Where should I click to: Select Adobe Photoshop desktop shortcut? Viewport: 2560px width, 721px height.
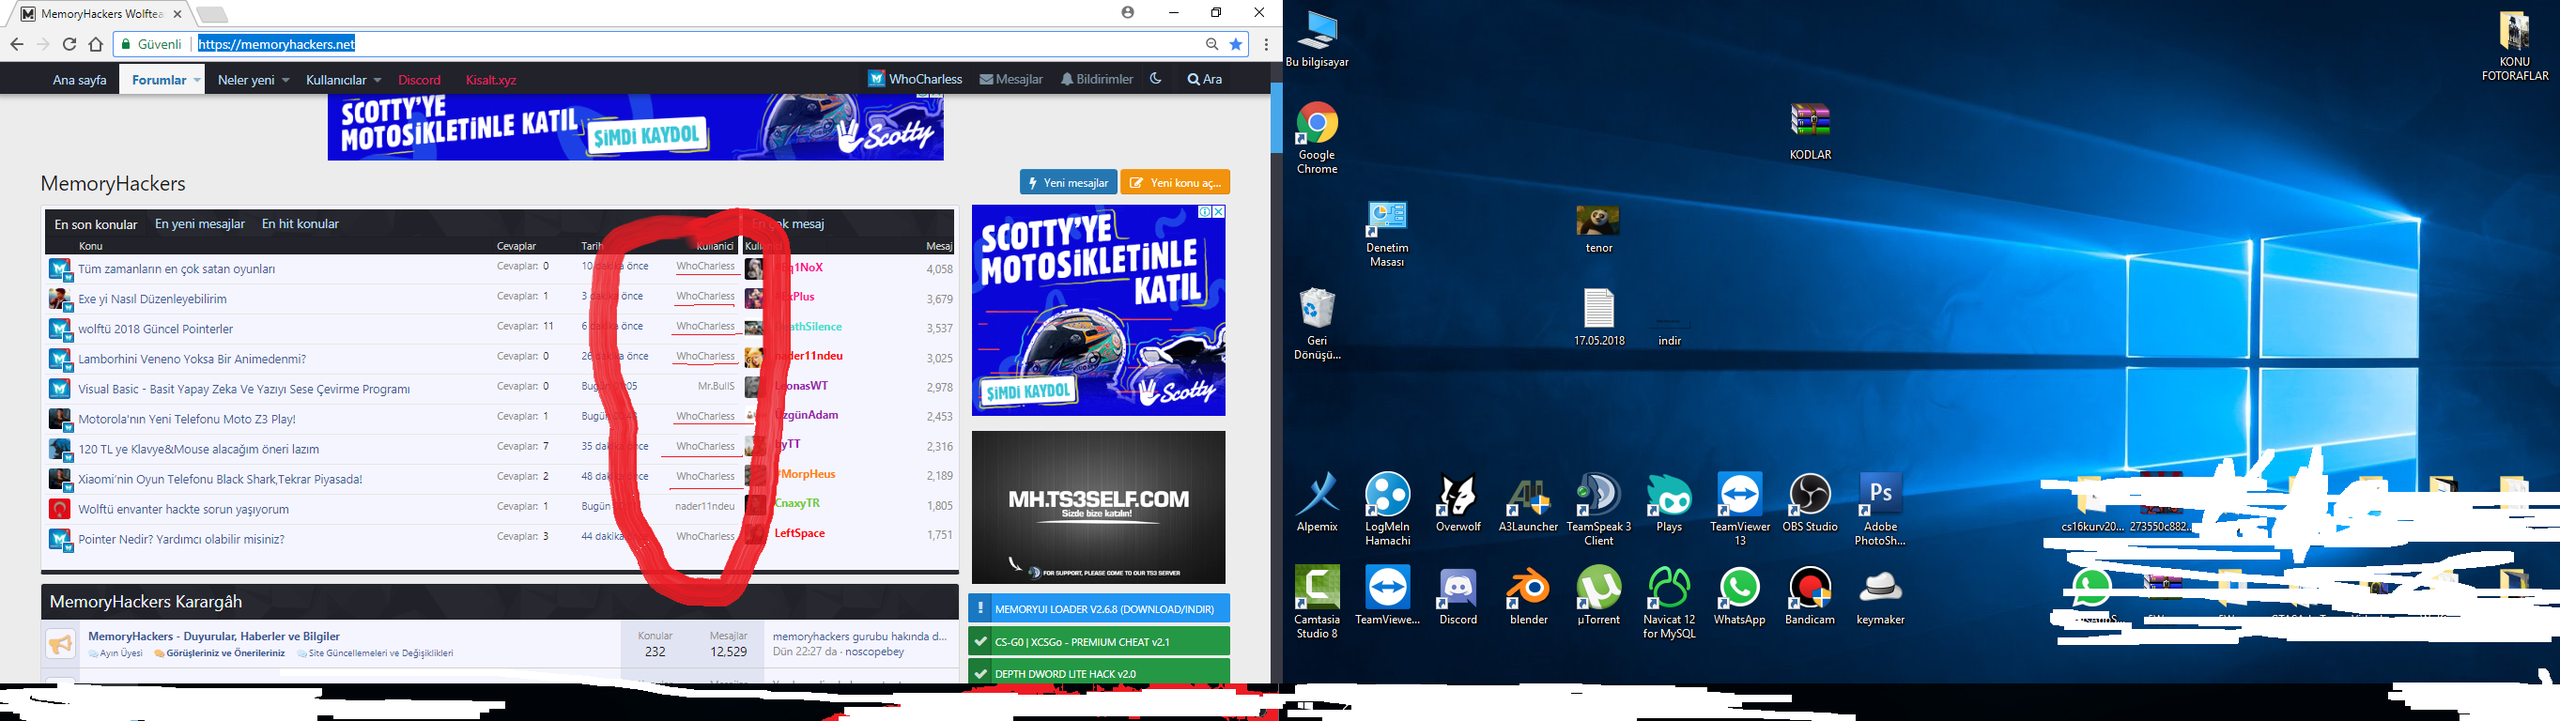click(1880, 510)
